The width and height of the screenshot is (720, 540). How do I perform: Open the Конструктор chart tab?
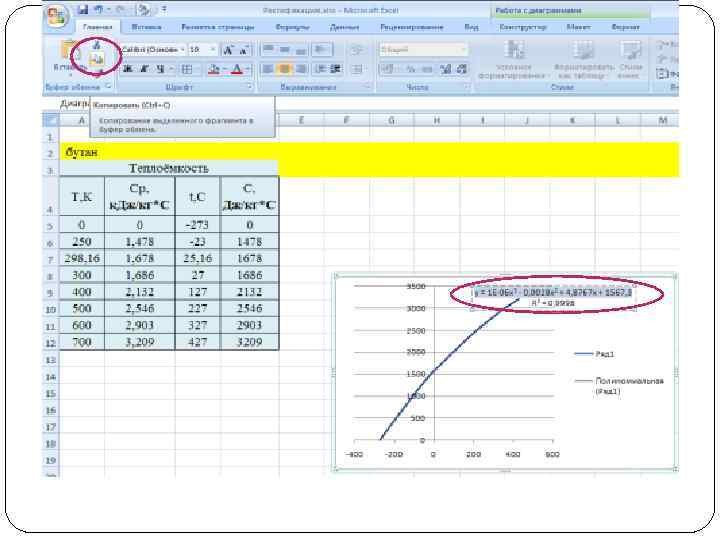(523, 27)
